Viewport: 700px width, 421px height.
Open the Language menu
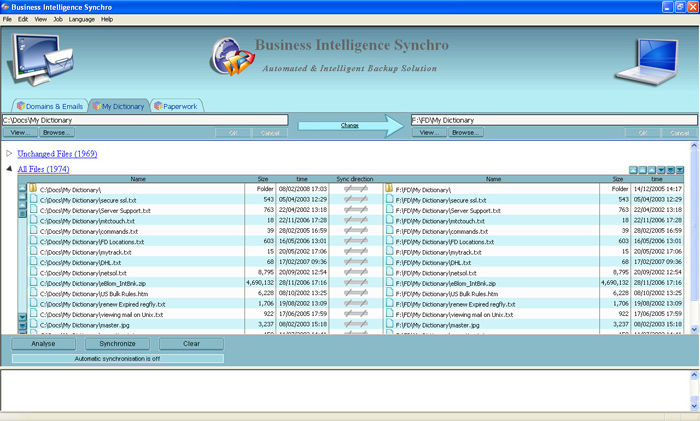pyautogui.click(x=82, y=19)
